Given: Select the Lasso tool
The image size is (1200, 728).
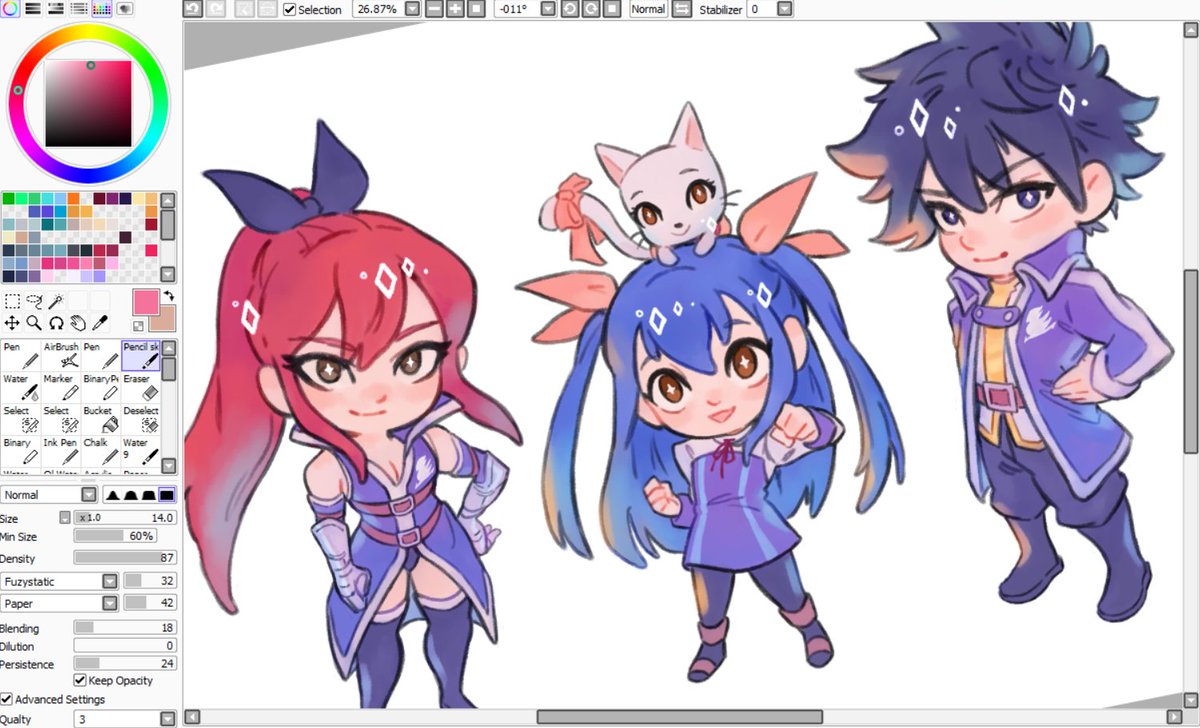Looking at the screenshot, I should click(34, 300).
